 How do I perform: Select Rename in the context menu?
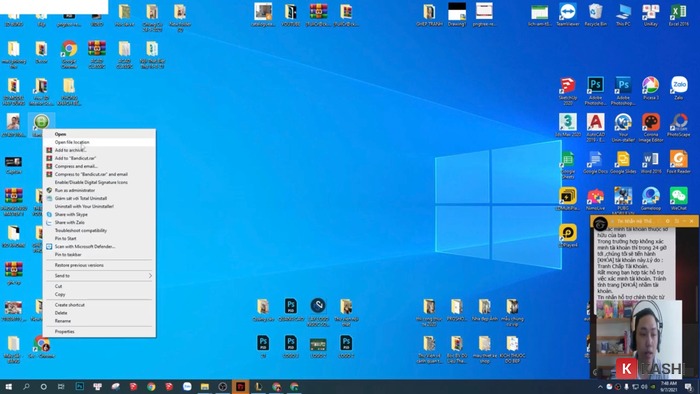pos(62,321)
